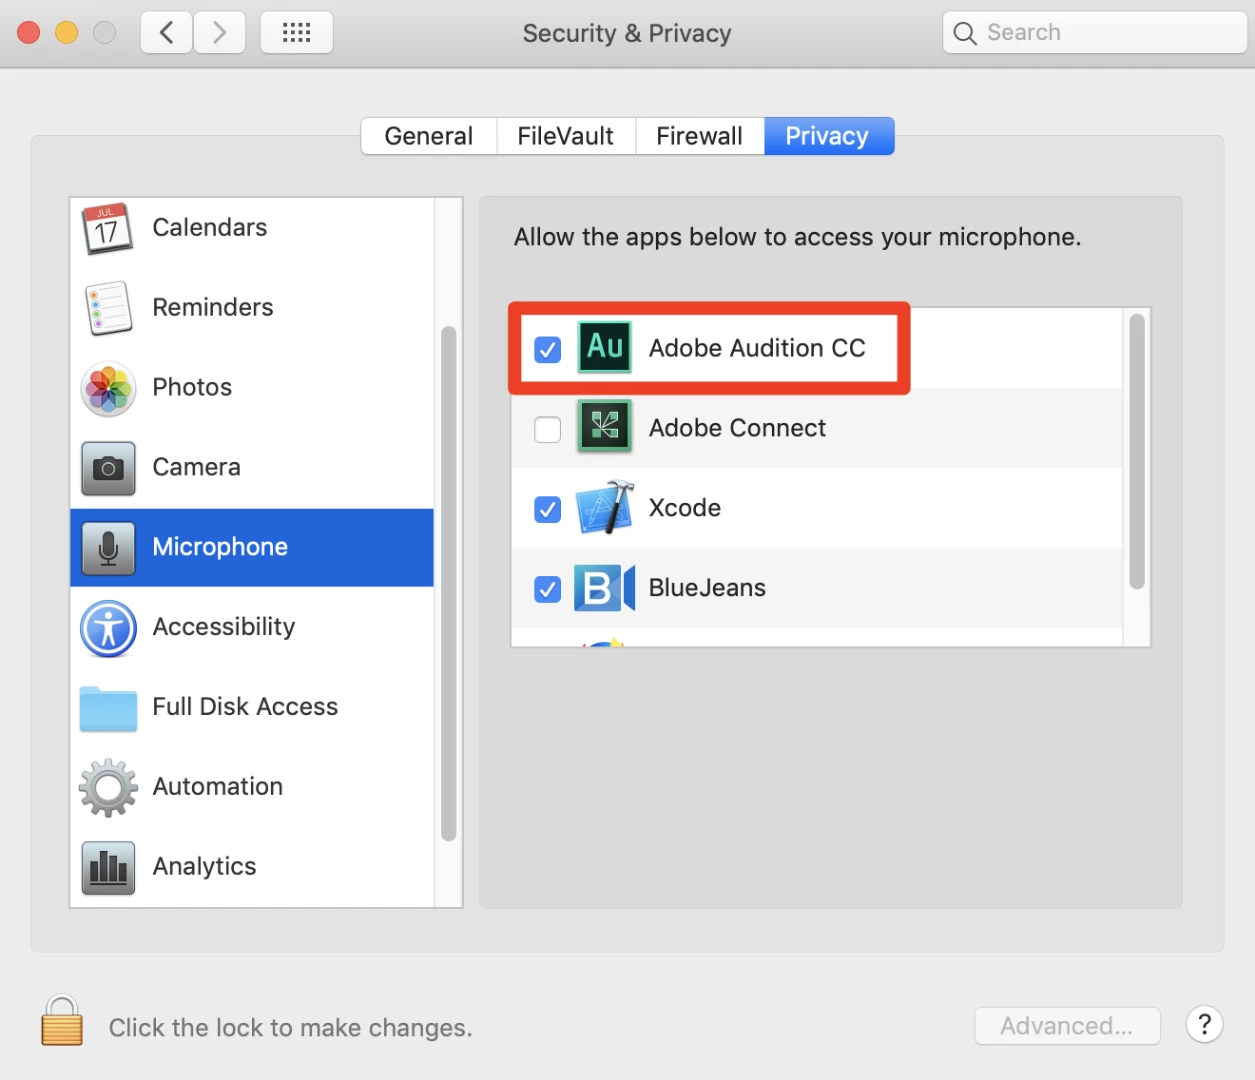This screenshot has width=1255, height=1080.
Task: Click the privacy category list scrollbar
Action: tap(448, 583)
